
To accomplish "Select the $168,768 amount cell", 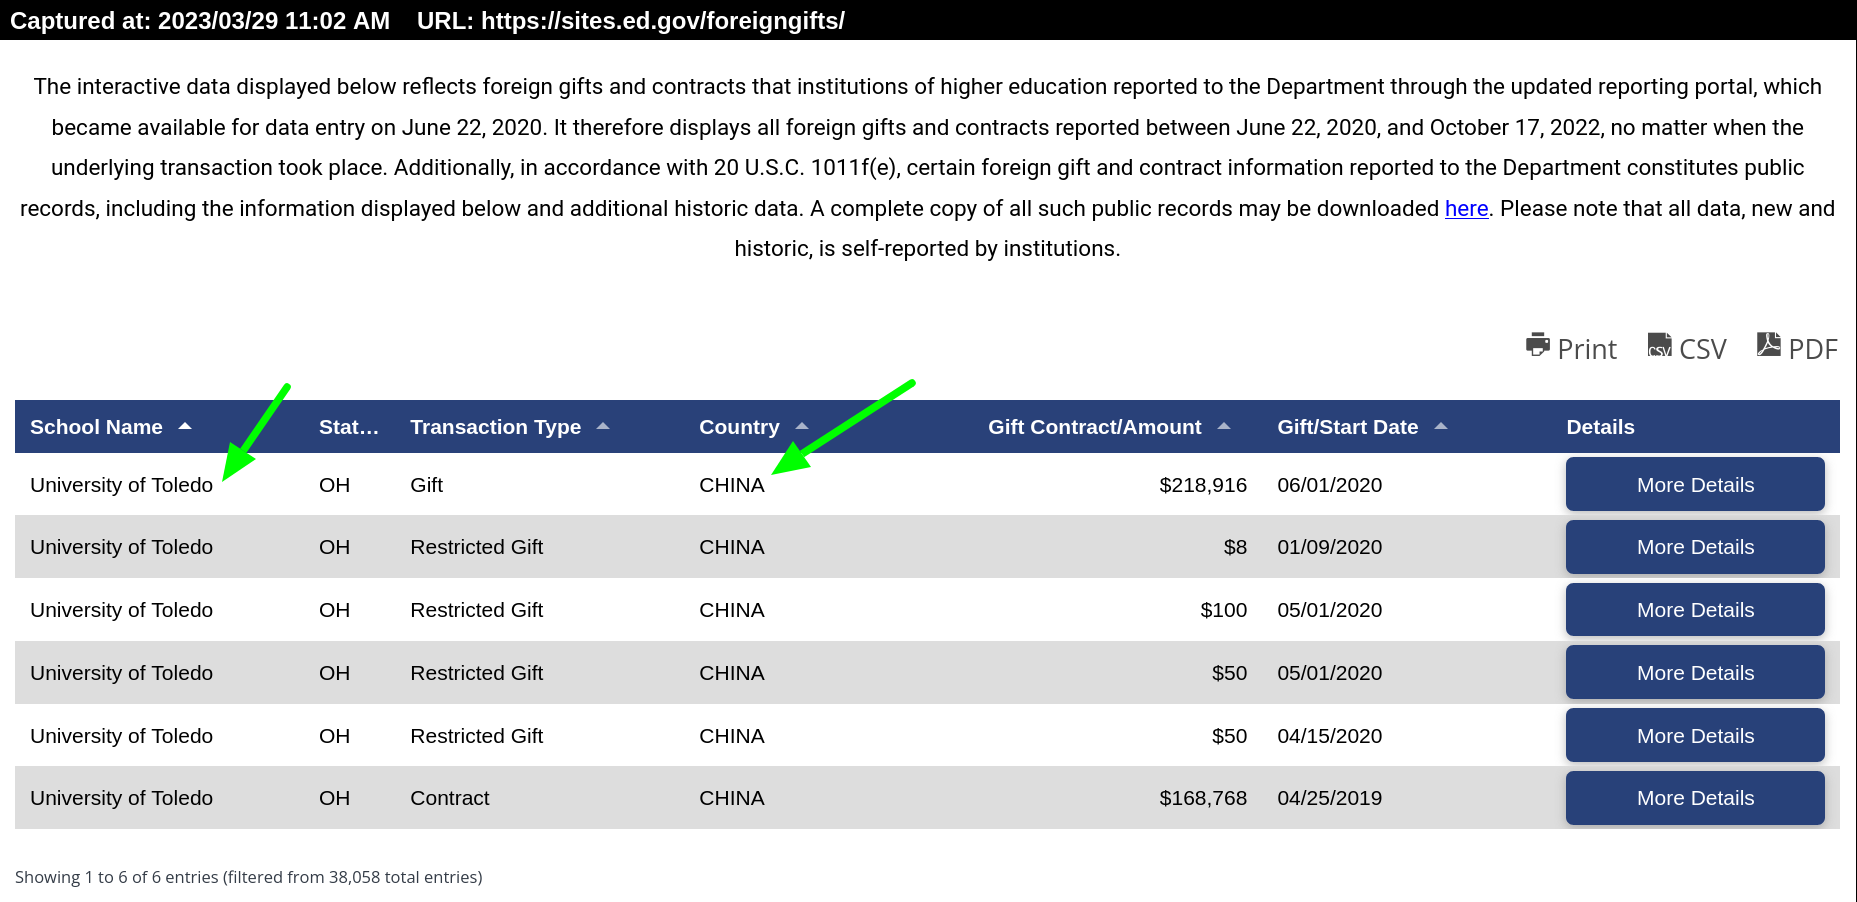I will pyautogui.click(x=1203, y=798).
